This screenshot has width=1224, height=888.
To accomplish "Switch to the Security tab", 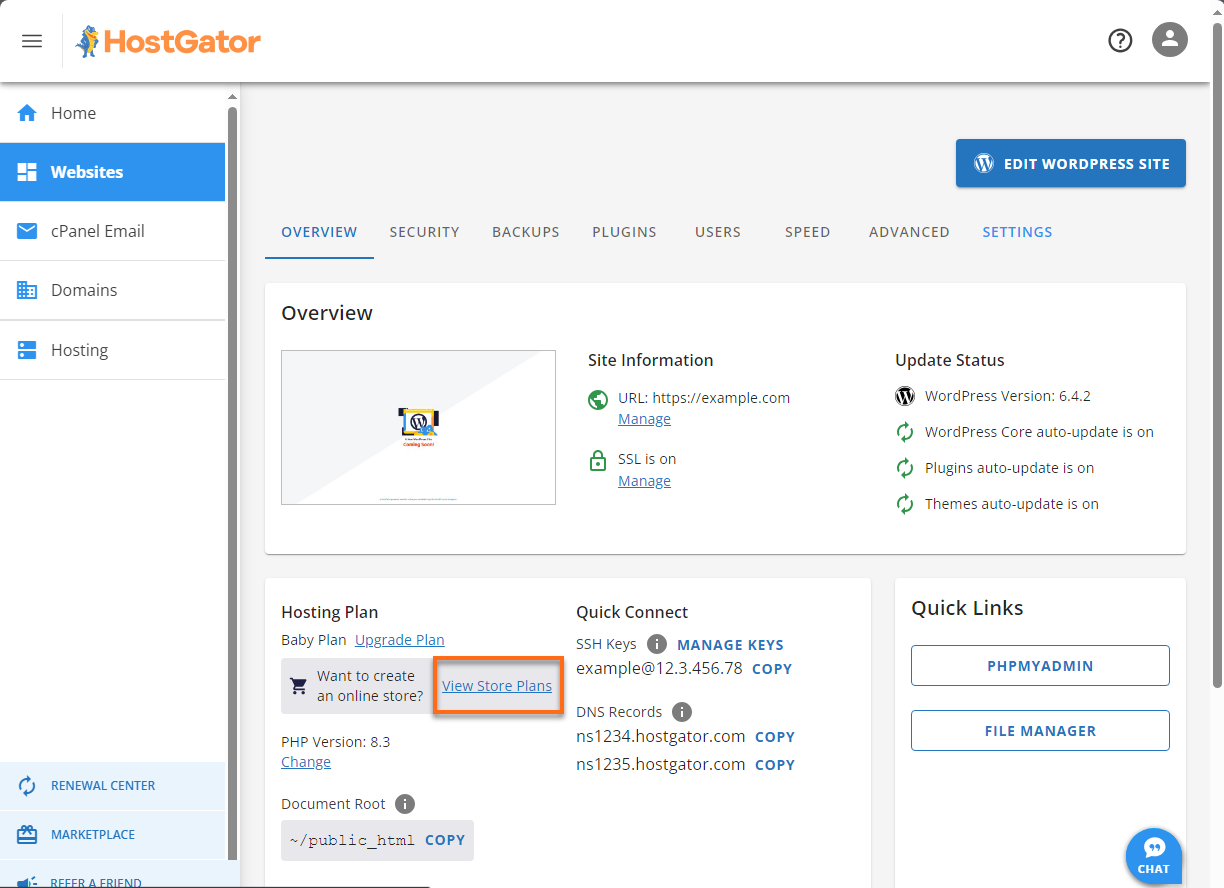I will [424, 231].
